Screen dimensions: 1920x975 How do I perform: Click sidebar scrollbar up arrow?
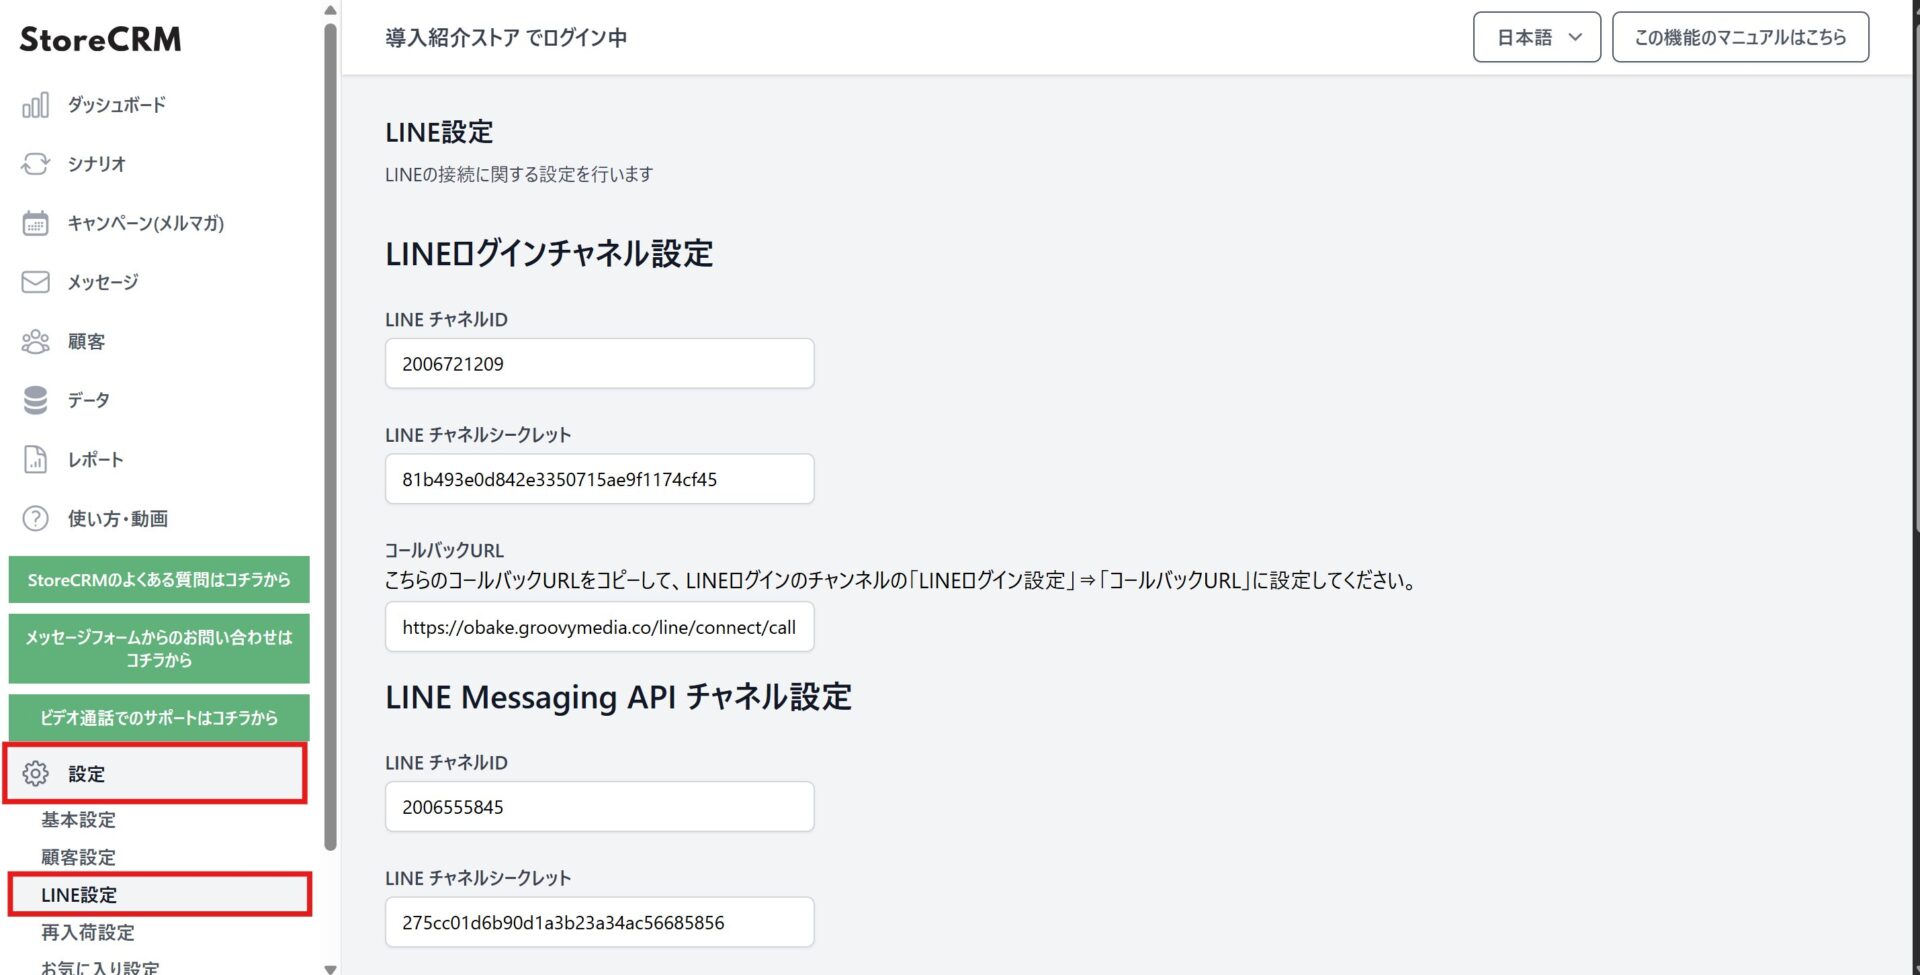(330, 10)
